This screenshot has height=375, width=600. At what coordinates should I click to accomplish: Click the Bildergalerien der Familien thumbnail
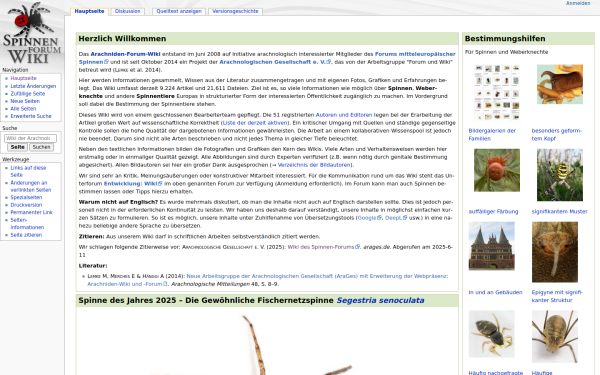click(x=497, y=92)
